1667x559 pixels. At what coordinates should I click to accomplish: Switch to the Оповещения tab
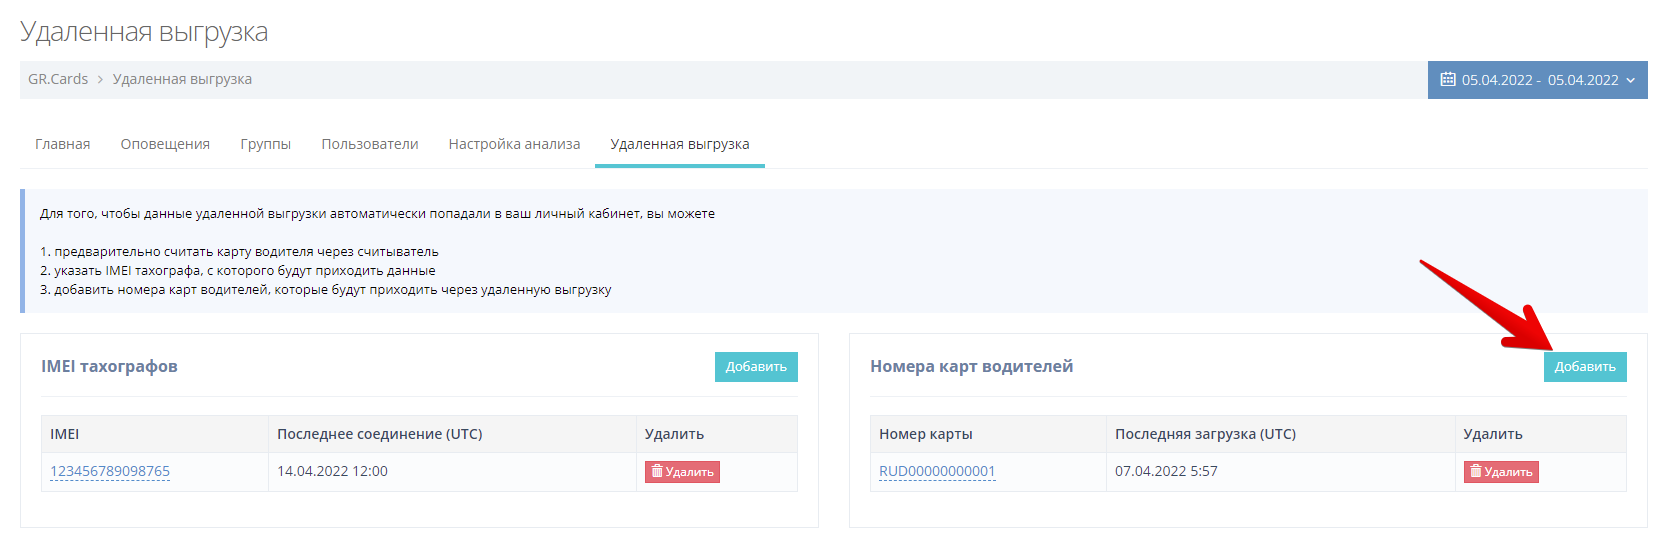[165, 144]
